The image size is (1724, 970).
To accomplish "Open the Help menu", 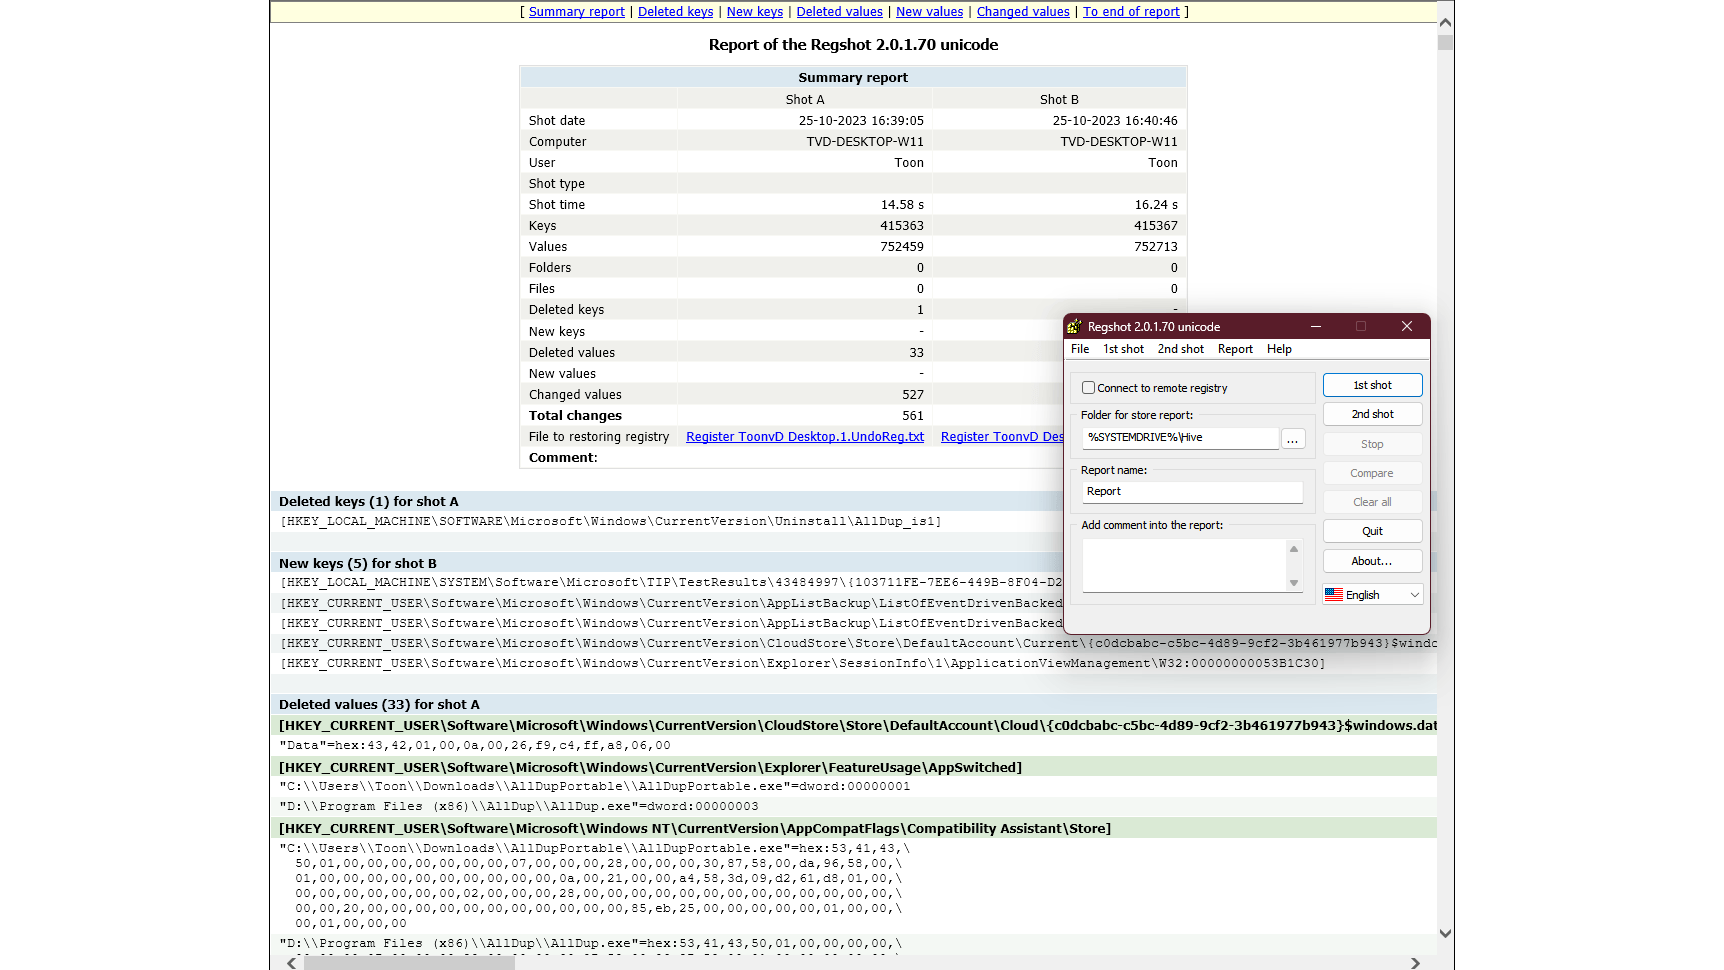I will pyautogui.click(x=1279, y=349).
